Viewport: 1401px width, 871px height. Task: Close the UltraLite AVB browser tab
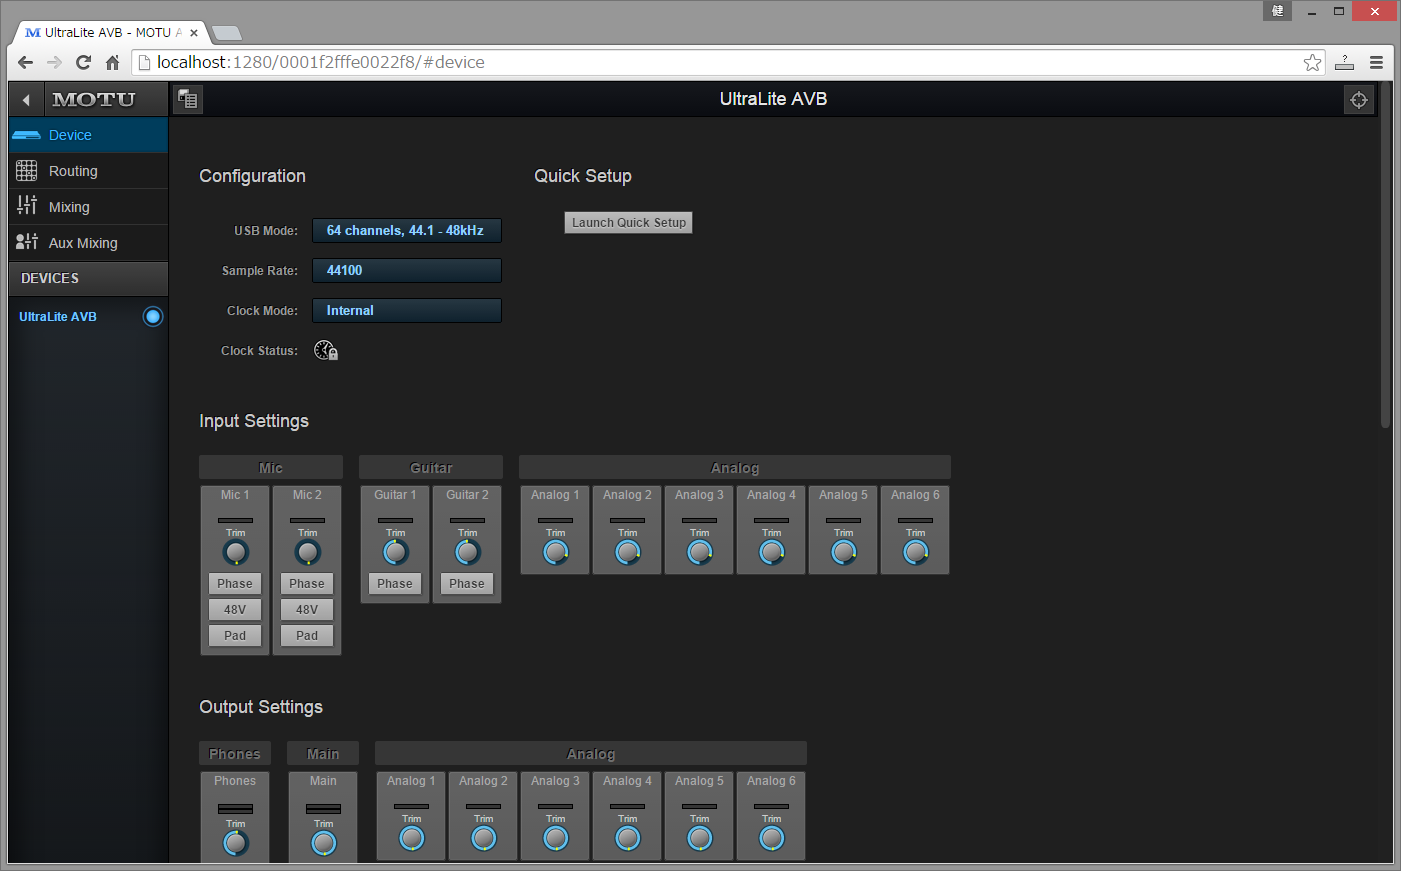click(194, 33)
